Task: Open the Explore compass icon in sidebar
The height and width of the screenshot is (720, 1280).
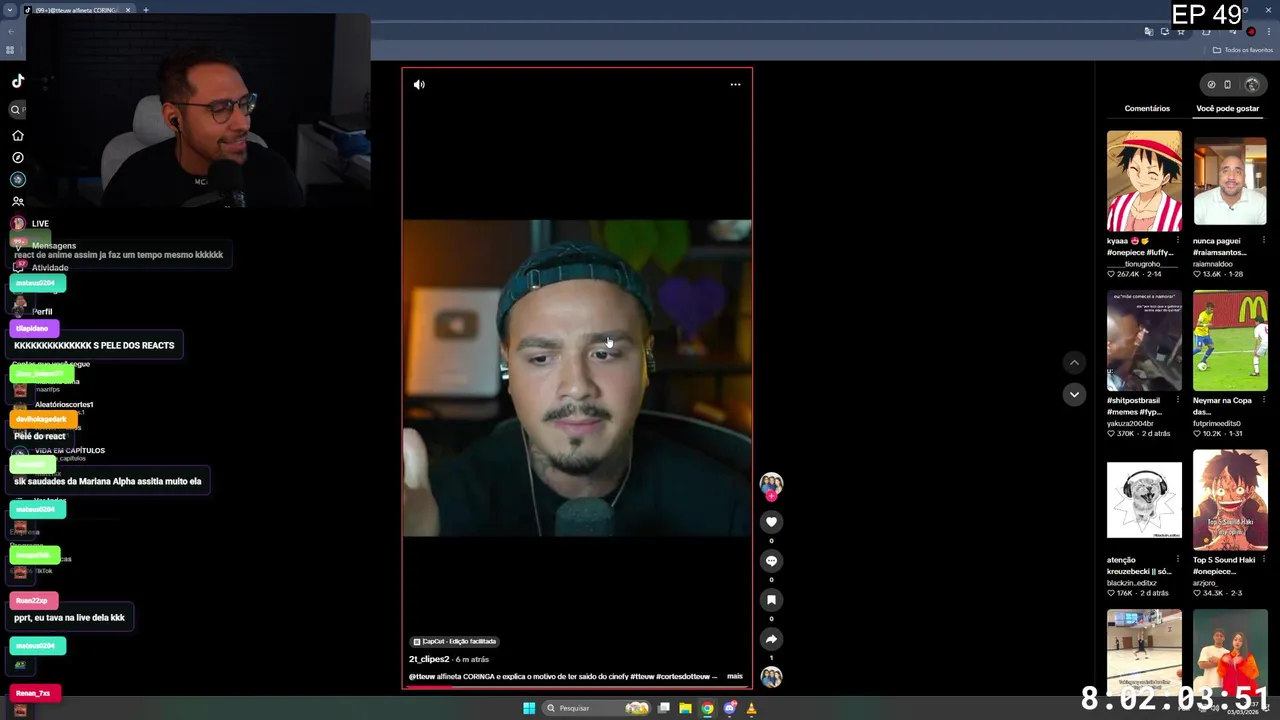Action: 18,158
